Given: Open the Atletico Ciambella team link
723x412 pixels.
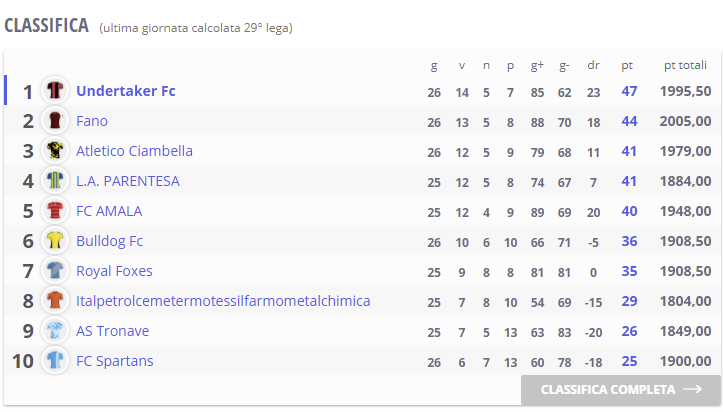Looking at the screenshot, I should (134, 151).
